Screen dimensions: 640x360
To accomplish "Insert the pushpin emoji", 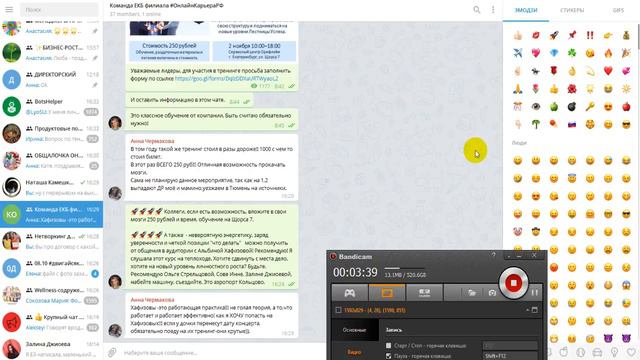I will point(572,36).
